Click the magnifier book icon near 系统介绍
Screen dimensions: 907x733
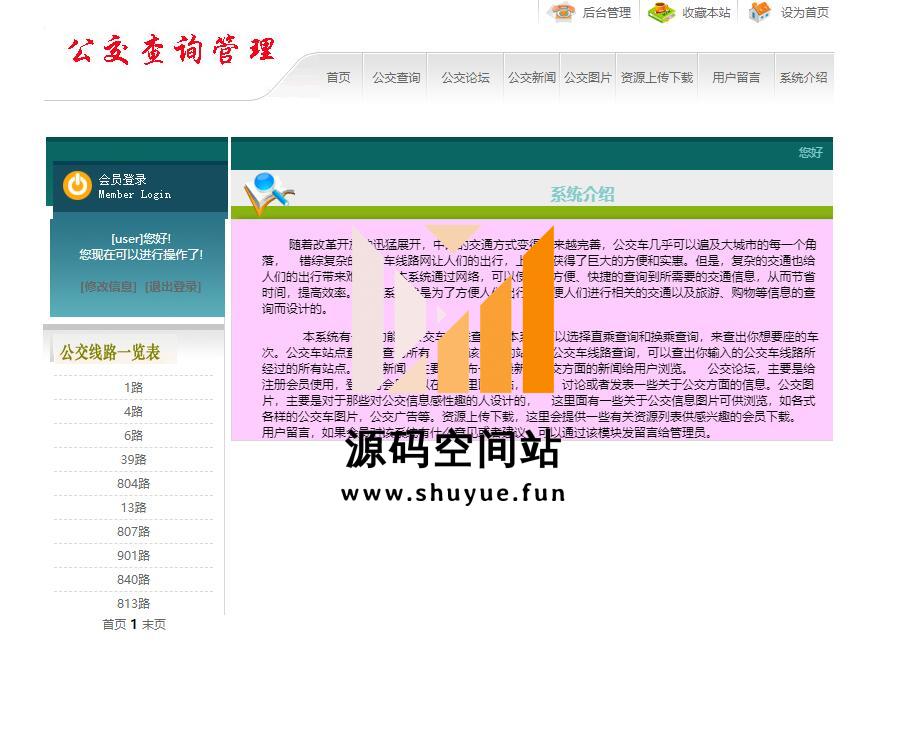pyautogui.click(x=269, y=192)
